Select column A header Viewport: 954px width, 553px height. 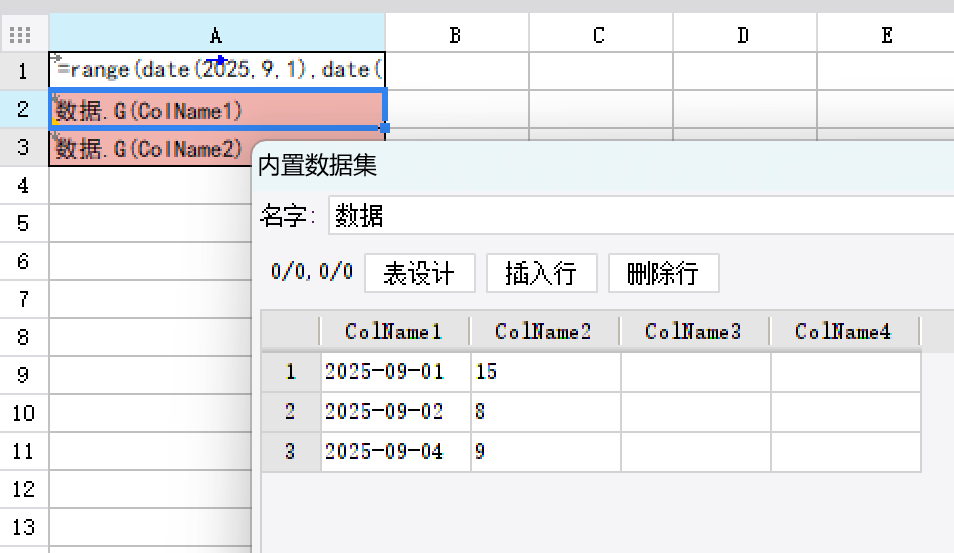point(216,35)
